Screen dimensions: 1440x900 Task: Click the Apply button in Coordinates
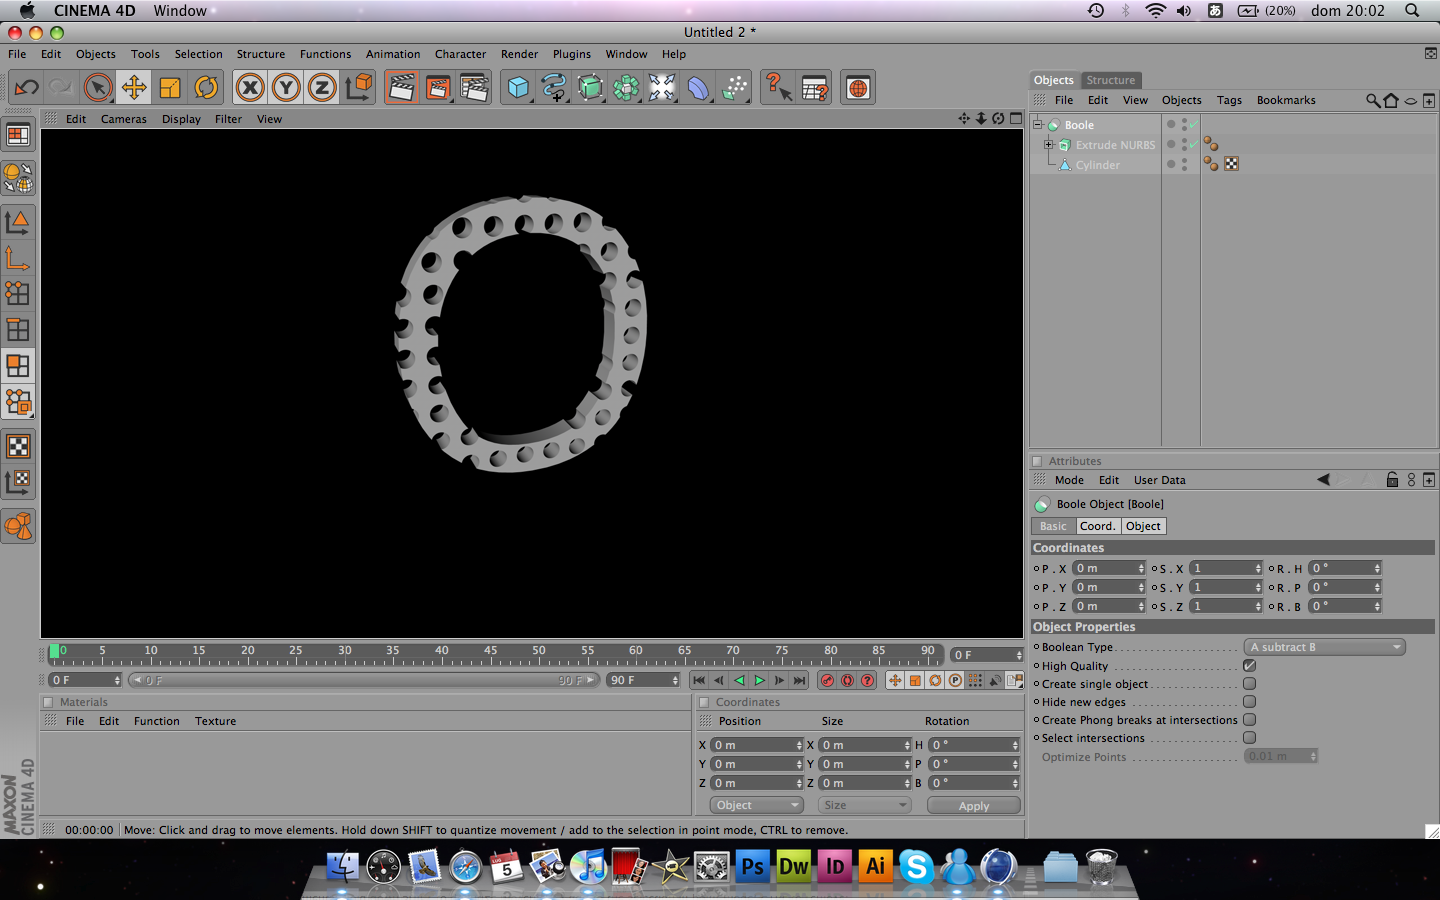pyautogui.click(x=973, y=805)
